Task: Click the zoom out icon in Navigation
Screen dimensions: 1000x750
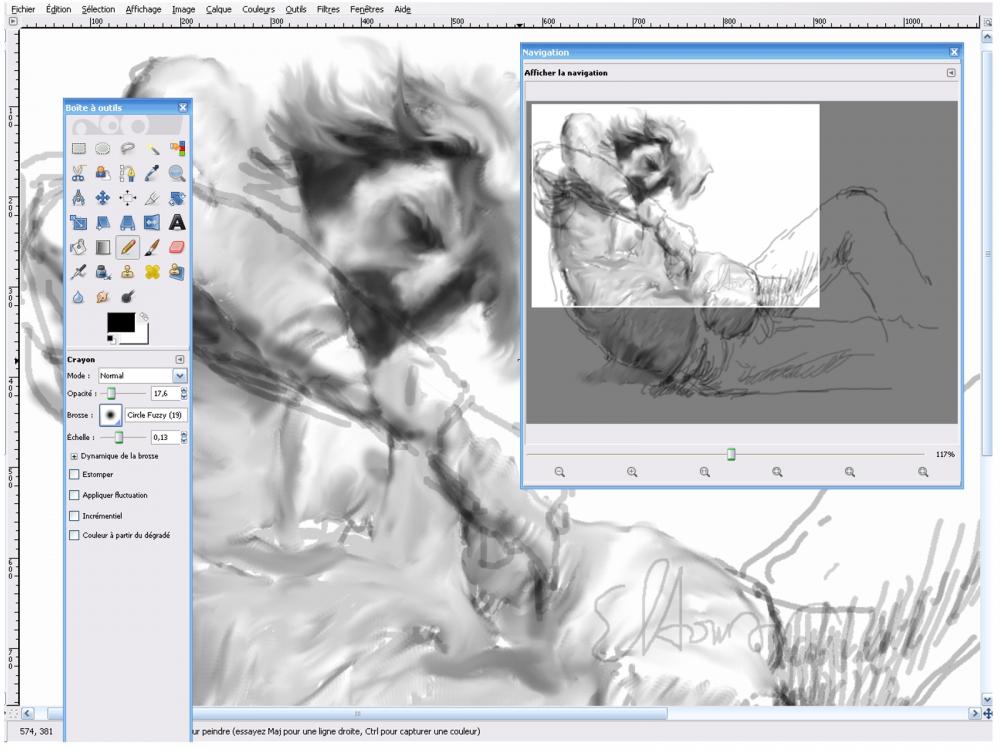Action: 560,472
